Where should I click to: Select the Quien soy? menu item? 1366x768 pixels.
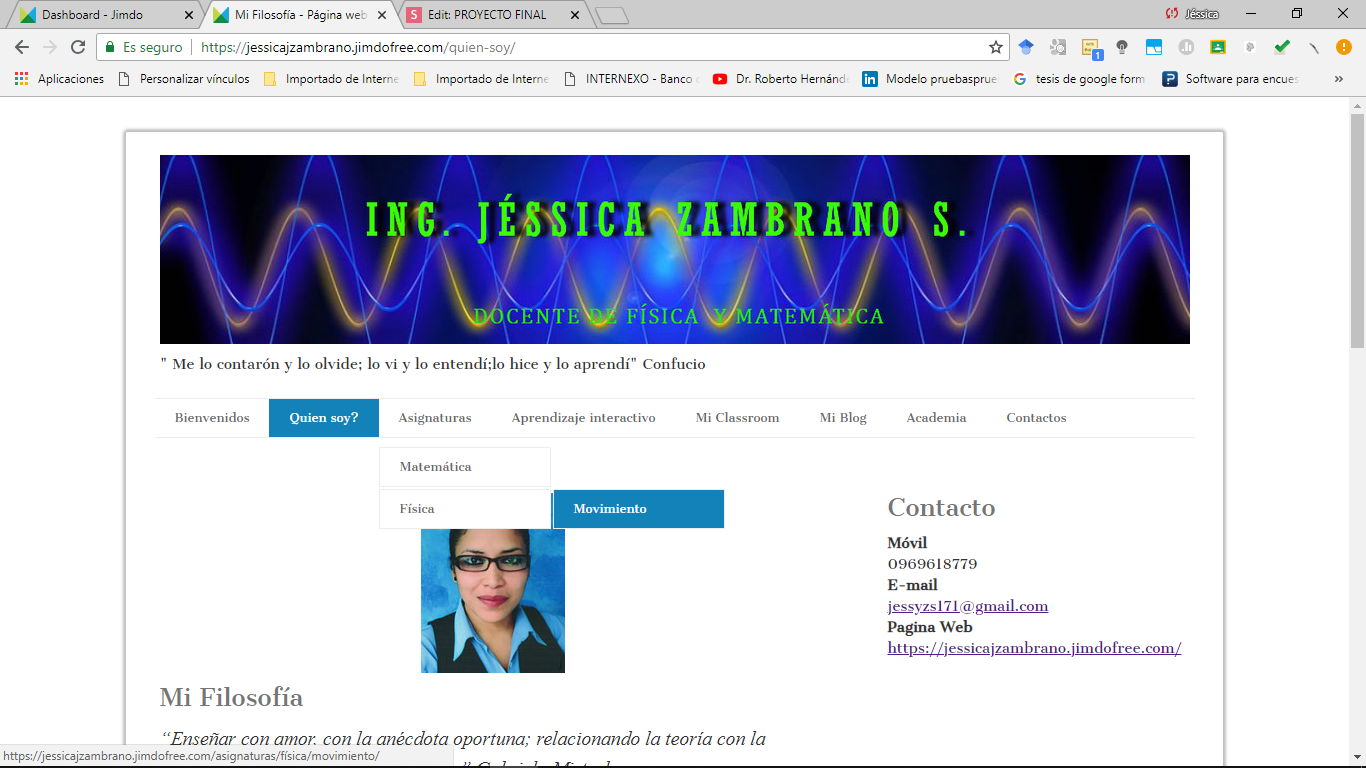(x=324, y=418)
